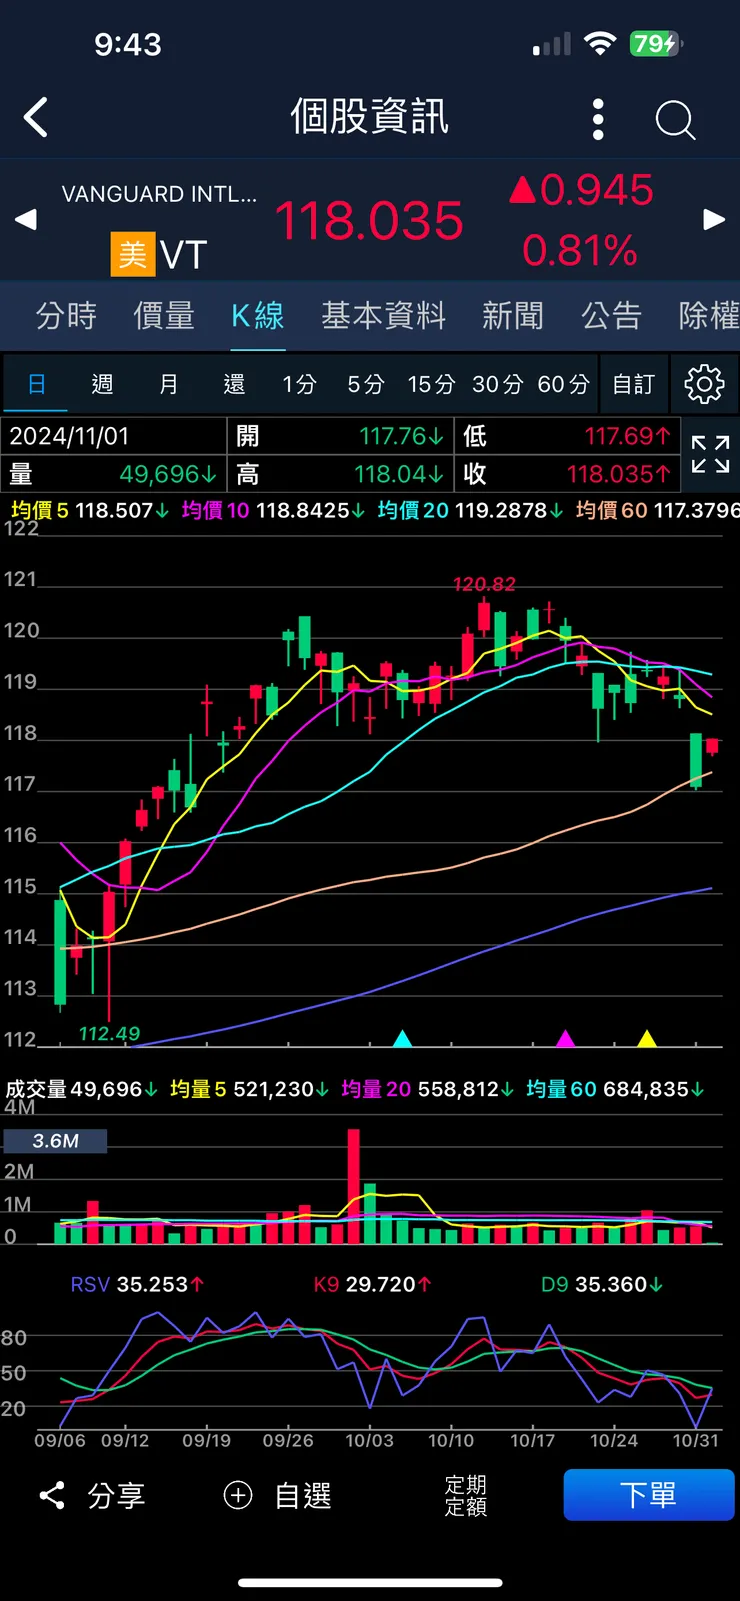This screenshot has height=1601, width=740.
Task: Tap the 均價 20 moving average legend
Action: coord(470,511)
